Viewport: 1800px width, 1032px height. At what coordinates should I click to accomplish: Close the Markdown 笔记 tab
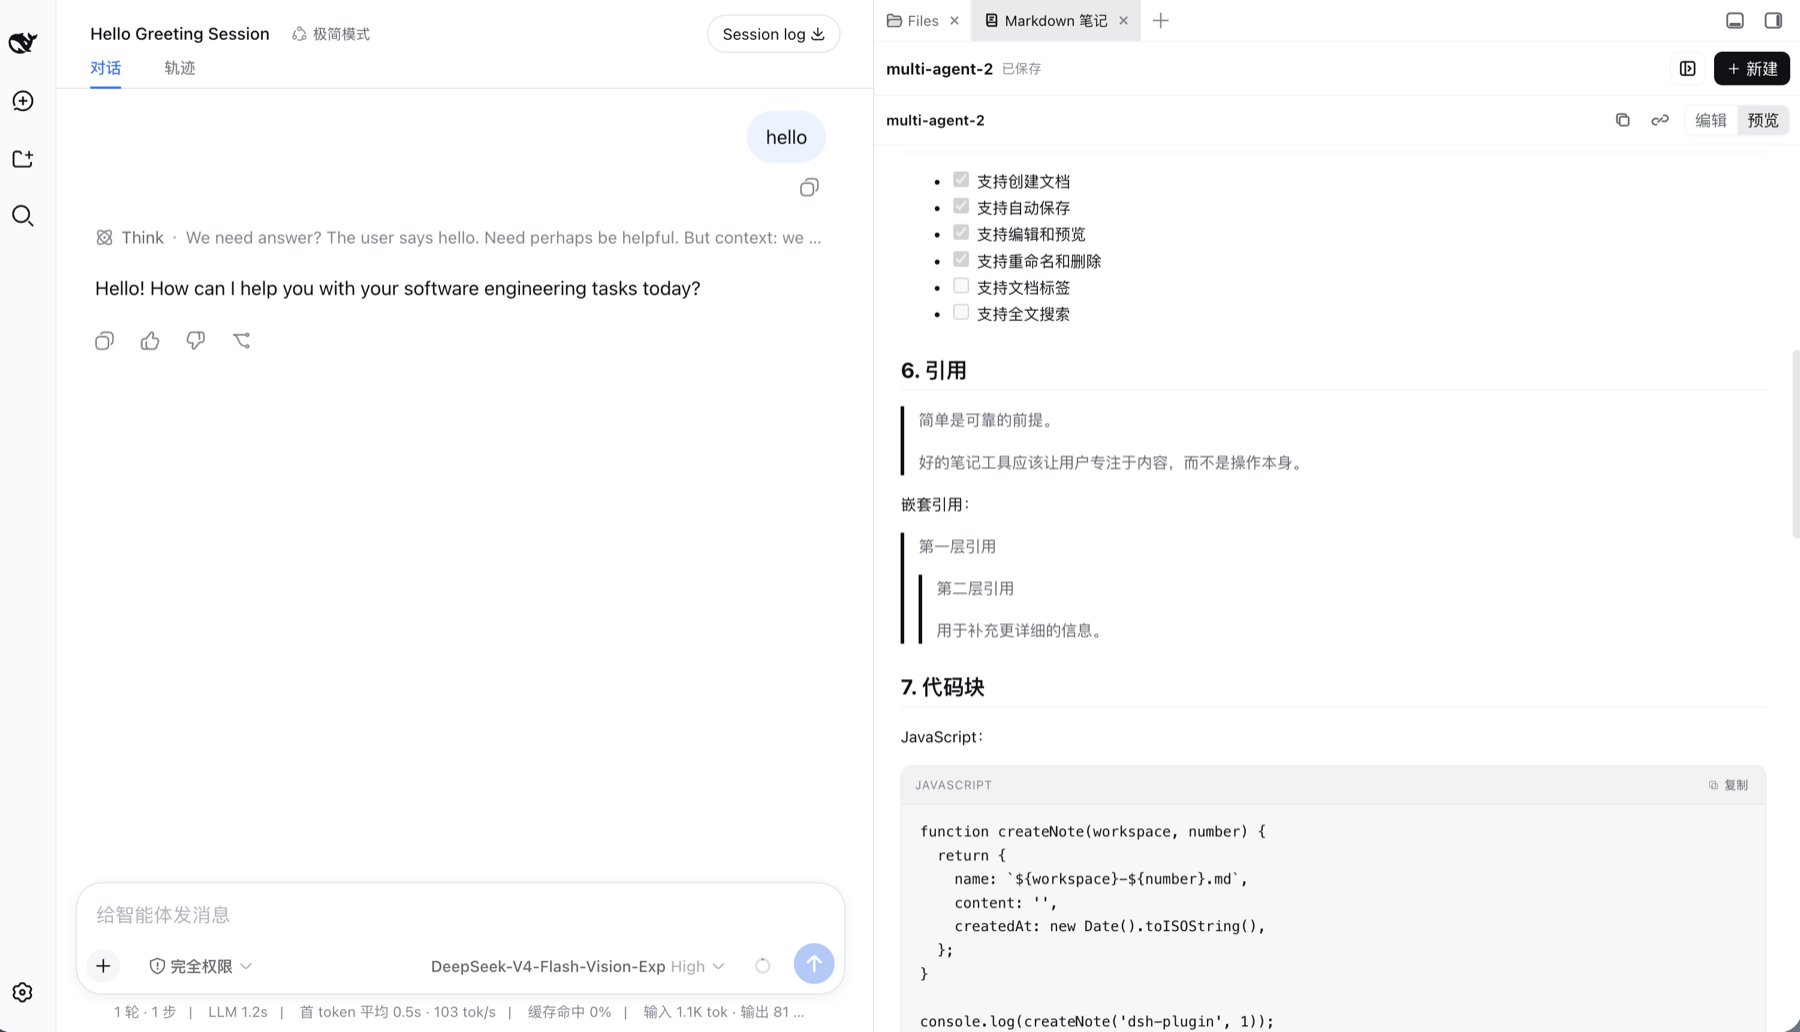(x=1124, y=20)
